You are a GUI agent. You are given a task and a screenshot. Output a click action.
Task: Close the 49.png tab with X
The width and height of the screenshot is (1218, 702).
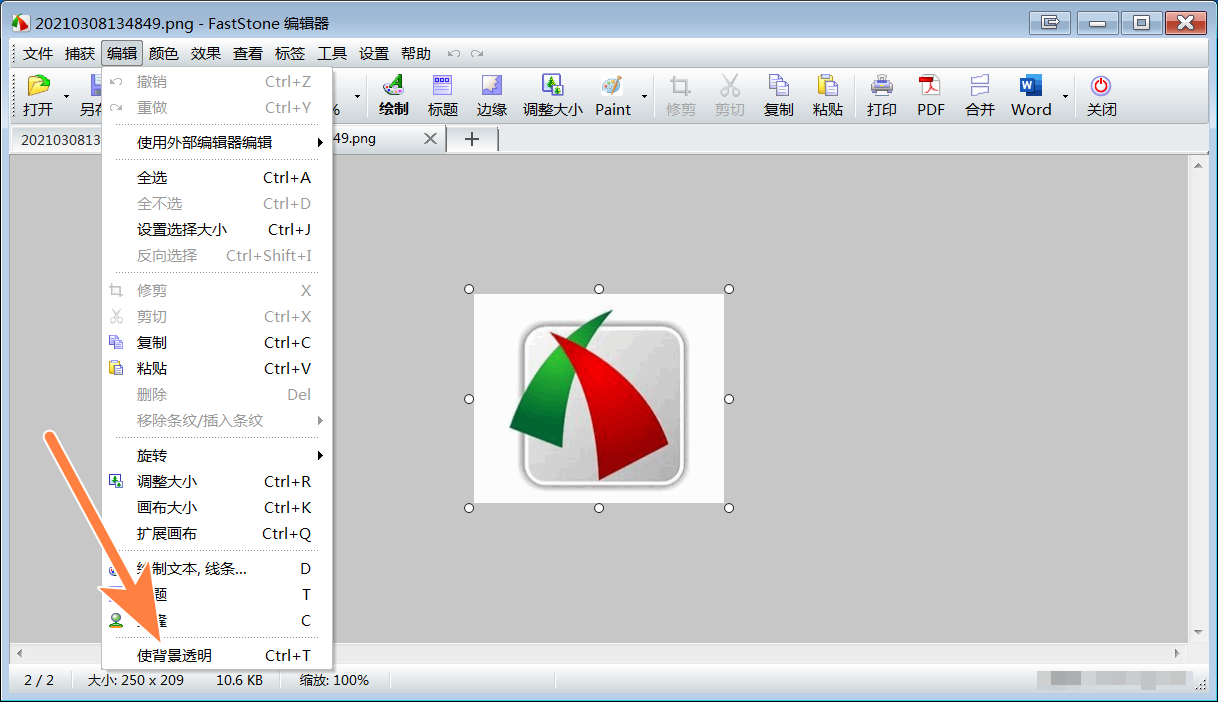(430, 139)
